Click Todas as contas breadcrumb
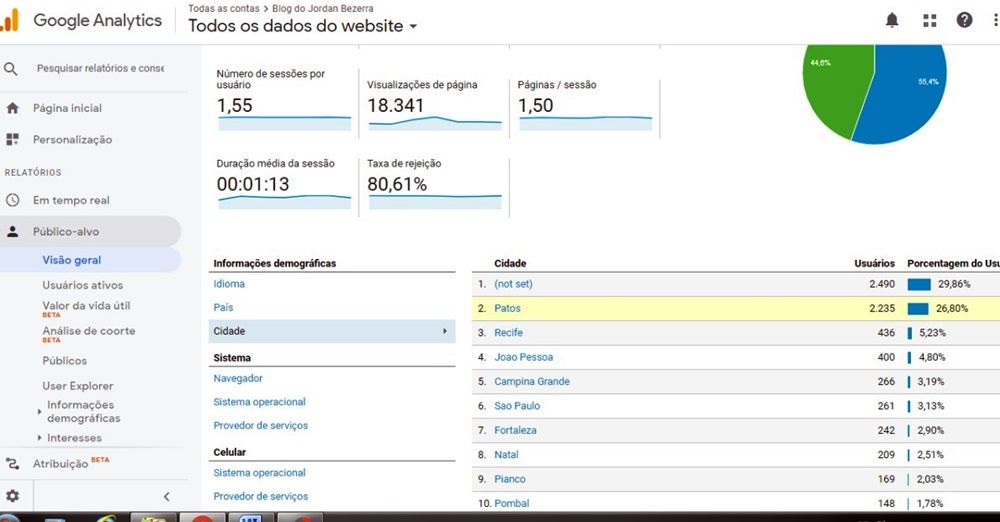1000x522 pixels. [x=223, y=8]
